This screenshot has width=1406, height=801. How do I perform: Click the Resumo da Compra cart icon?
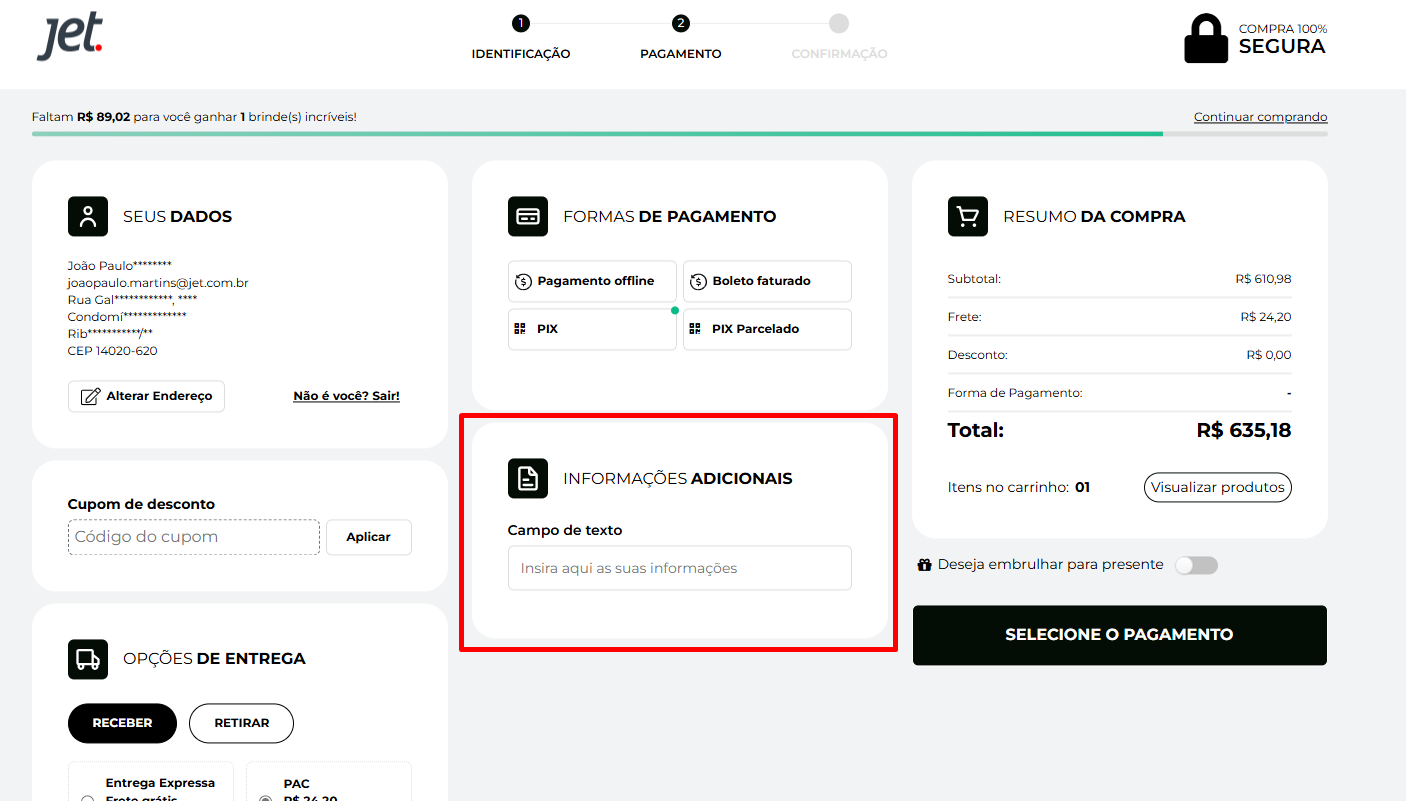pos(968,216)
